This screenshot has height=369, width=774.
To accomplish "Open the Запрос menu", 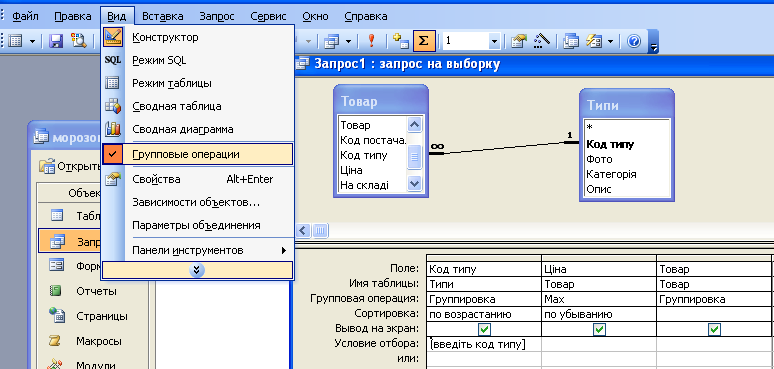I will 217,16.
